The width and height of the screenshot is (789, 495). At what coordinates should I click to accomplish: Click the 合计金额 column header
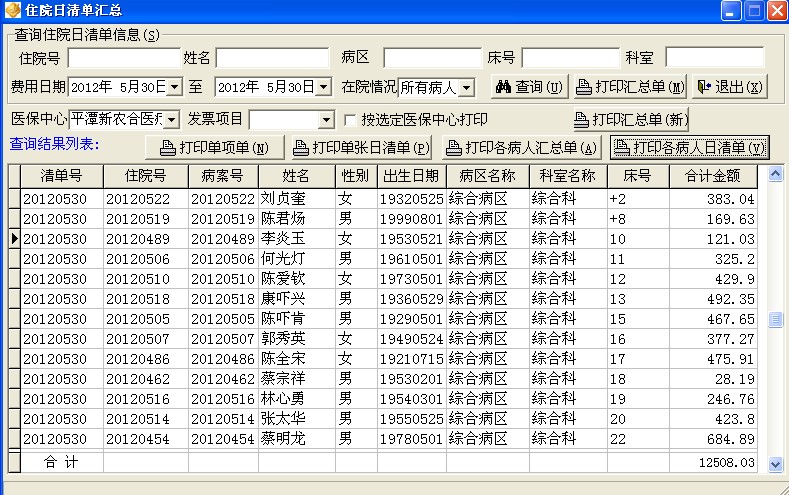click(713, 176)
